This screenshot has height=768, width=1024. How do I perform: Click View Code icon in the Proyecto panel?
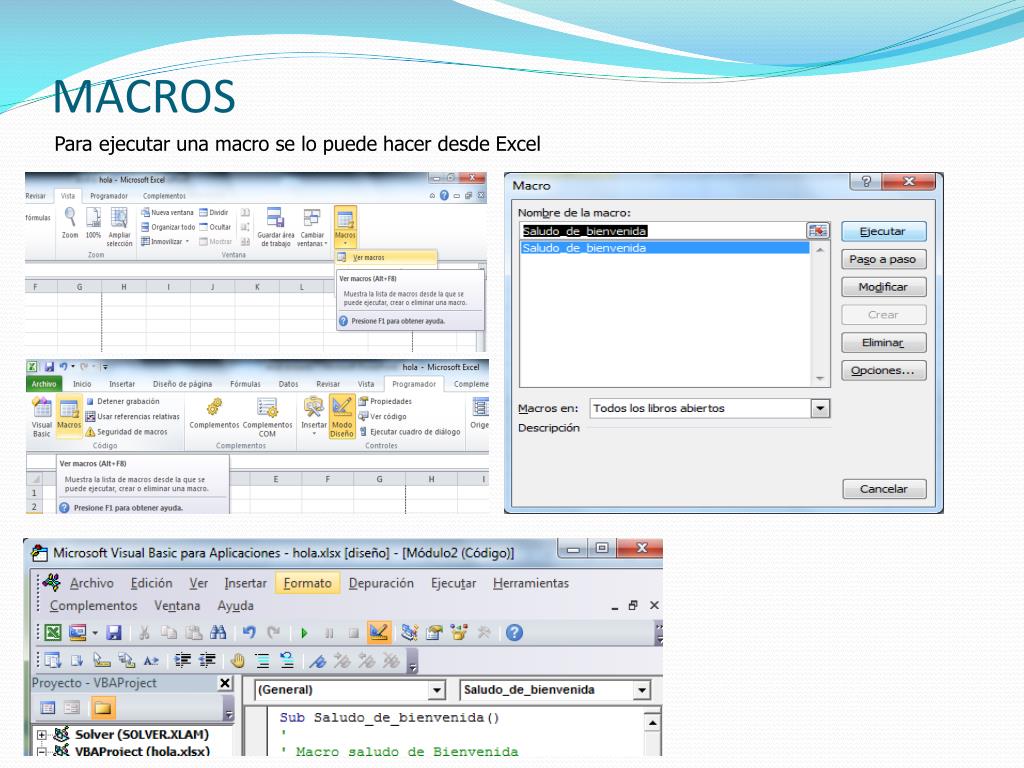(x=48, y=707)
